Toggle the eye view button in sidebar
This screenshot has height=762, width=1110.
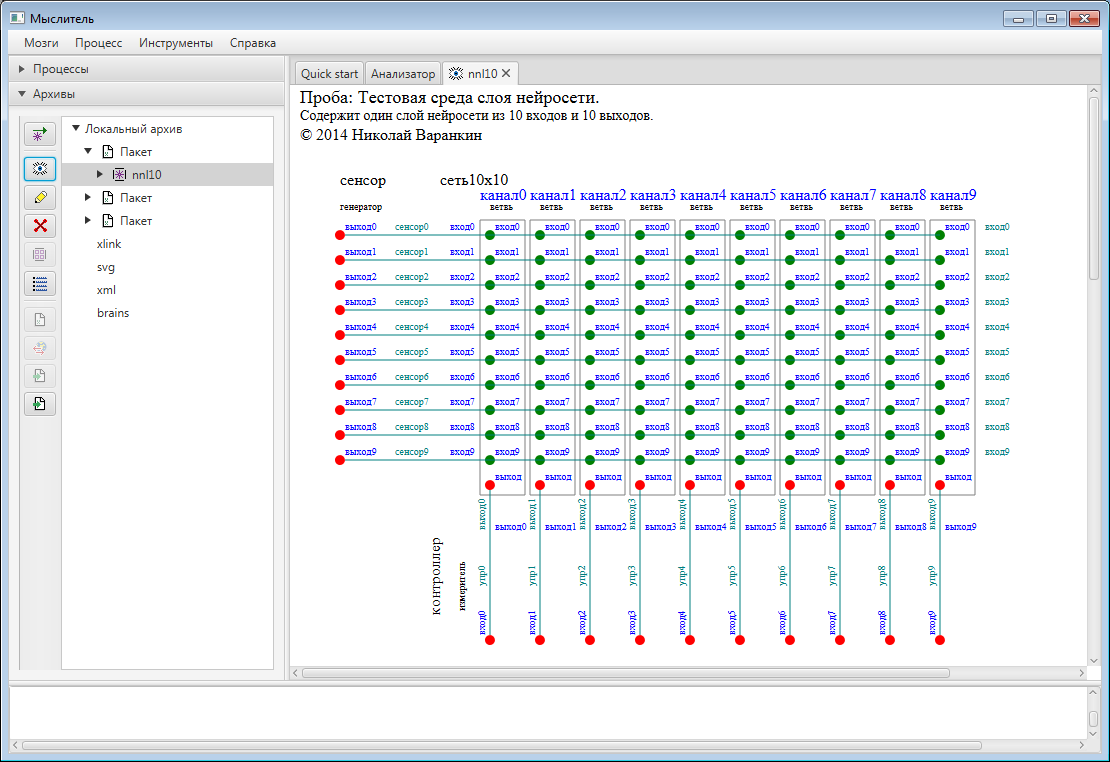(x=39, y=168)
